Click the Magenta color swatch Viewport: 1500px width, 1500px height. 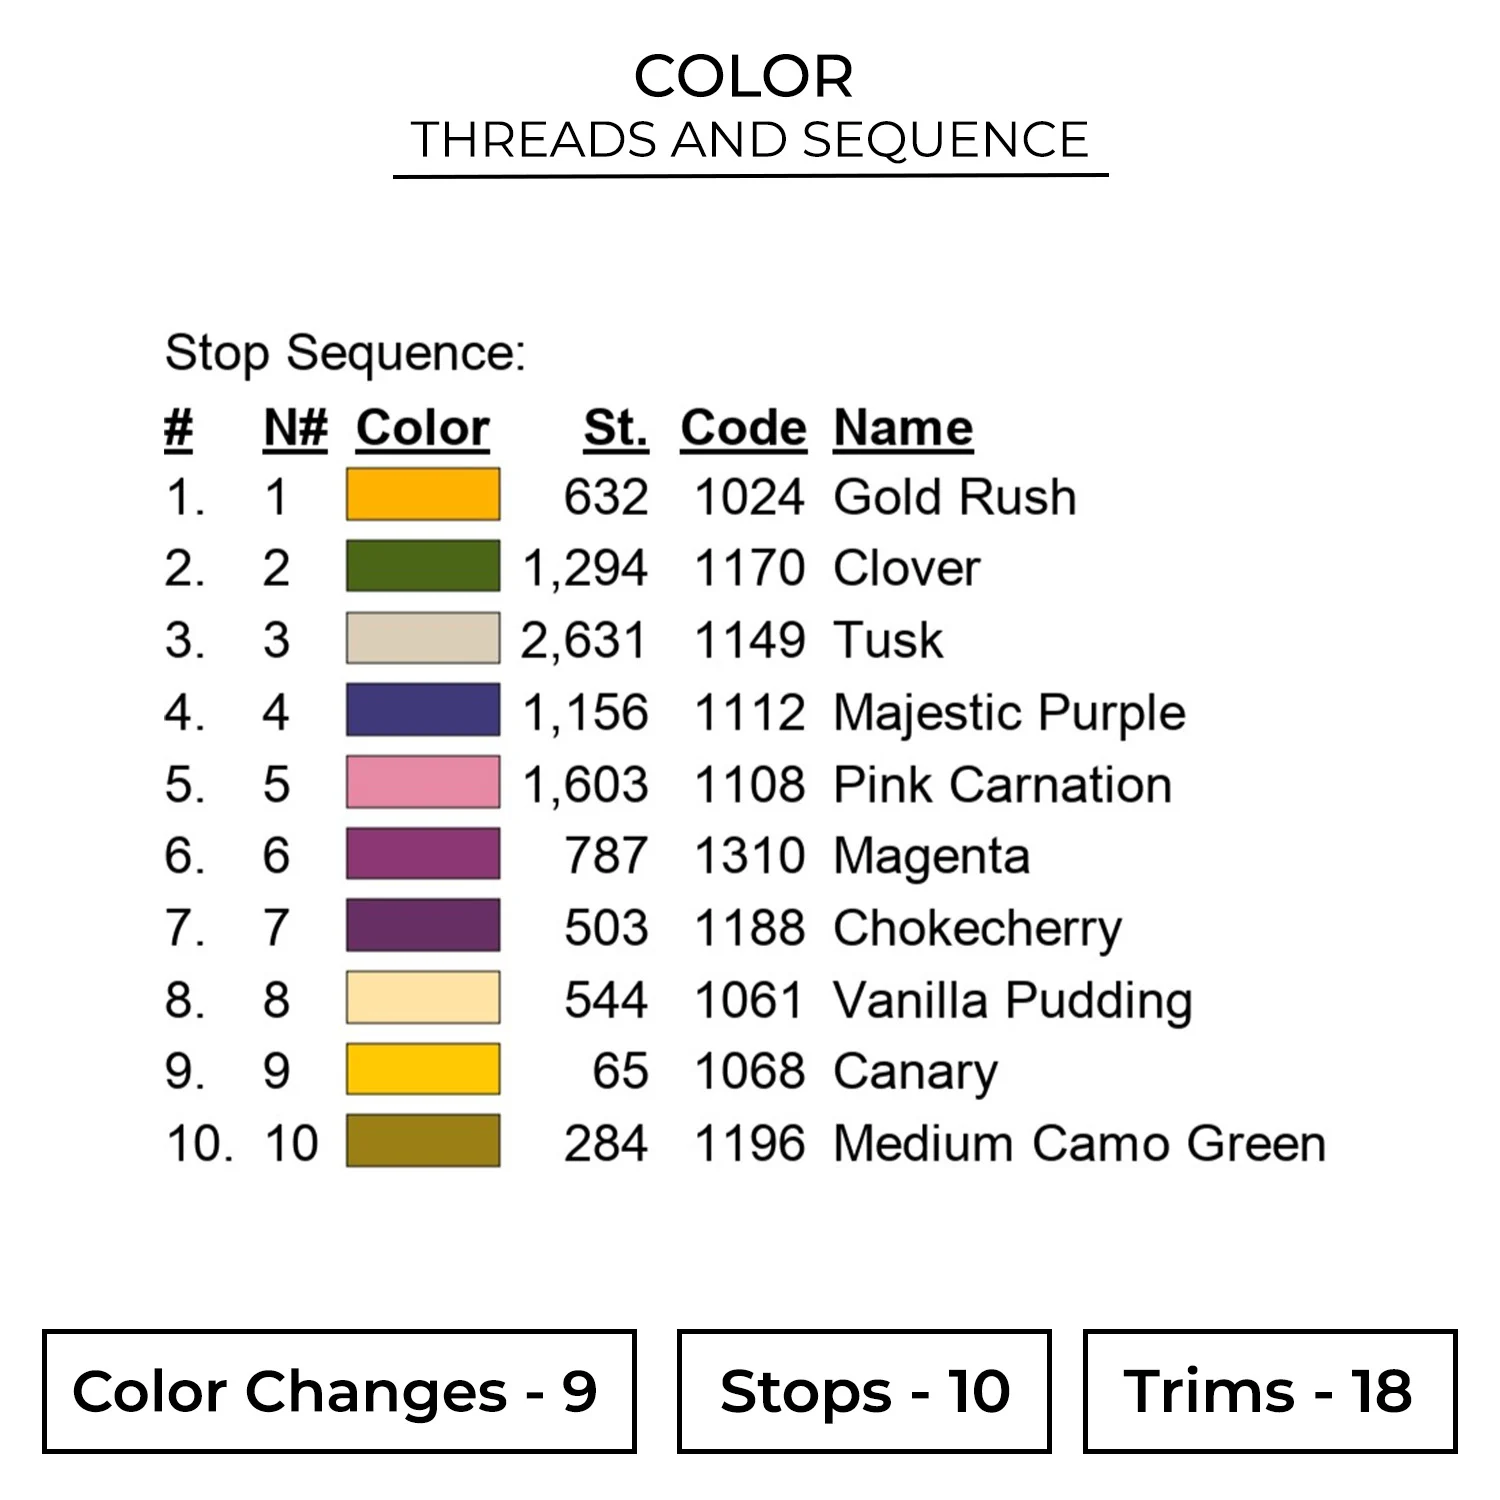tap(423, 855)
